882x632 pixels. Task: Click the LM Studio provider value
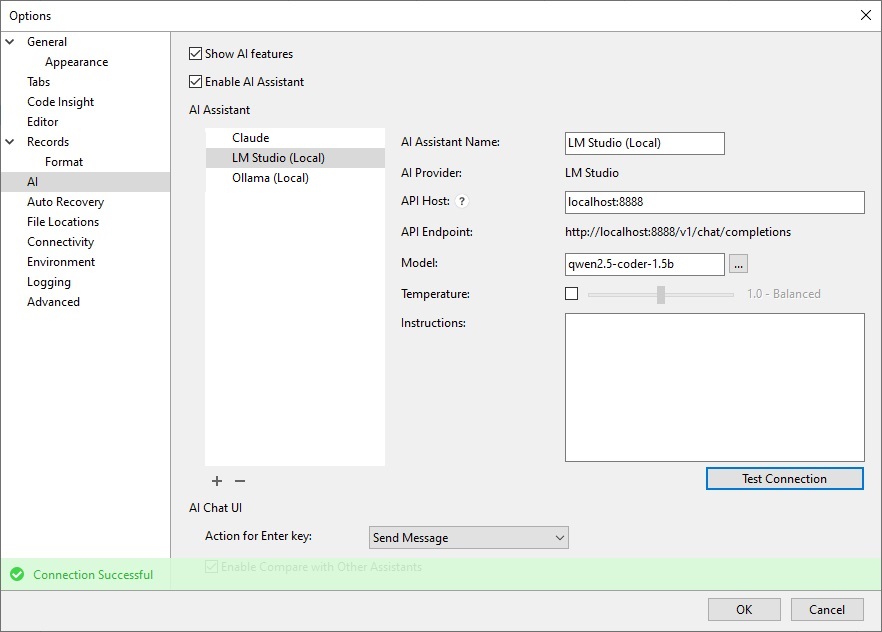tap(592, 173)
